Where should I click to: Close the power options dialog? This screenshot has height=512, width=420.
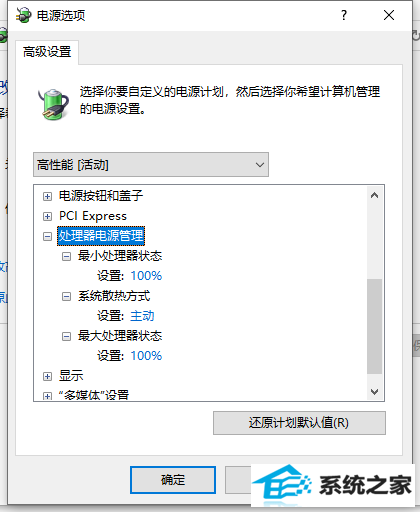click(389, 15)
